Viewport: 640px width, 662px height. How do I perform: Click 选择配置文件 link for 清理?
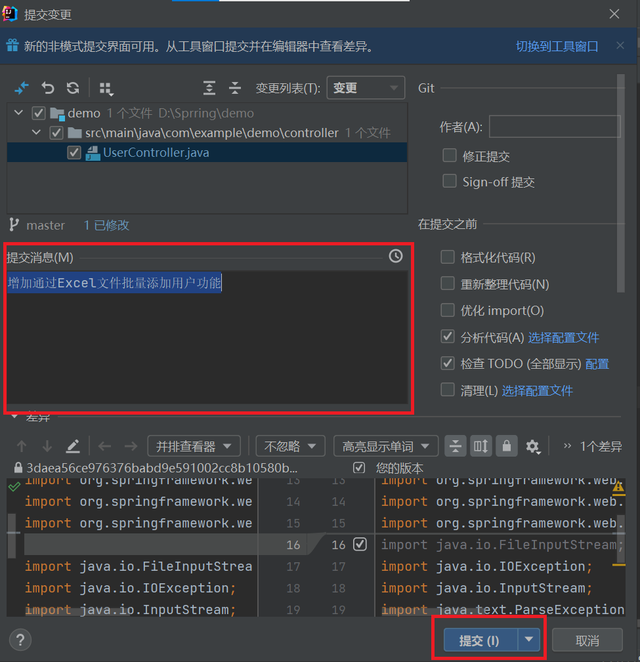tap(537, 391)
